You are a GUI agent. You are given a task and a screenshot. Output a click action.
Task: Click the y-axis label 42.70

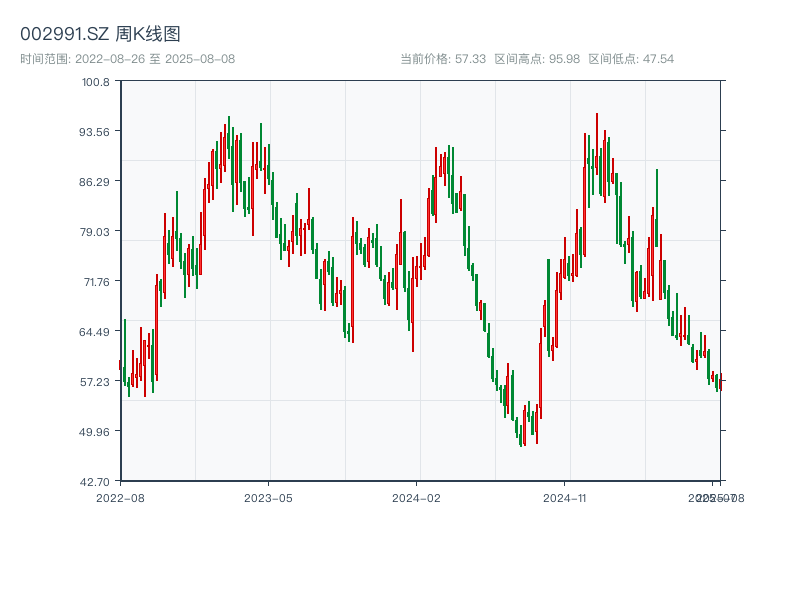(94, 482)
